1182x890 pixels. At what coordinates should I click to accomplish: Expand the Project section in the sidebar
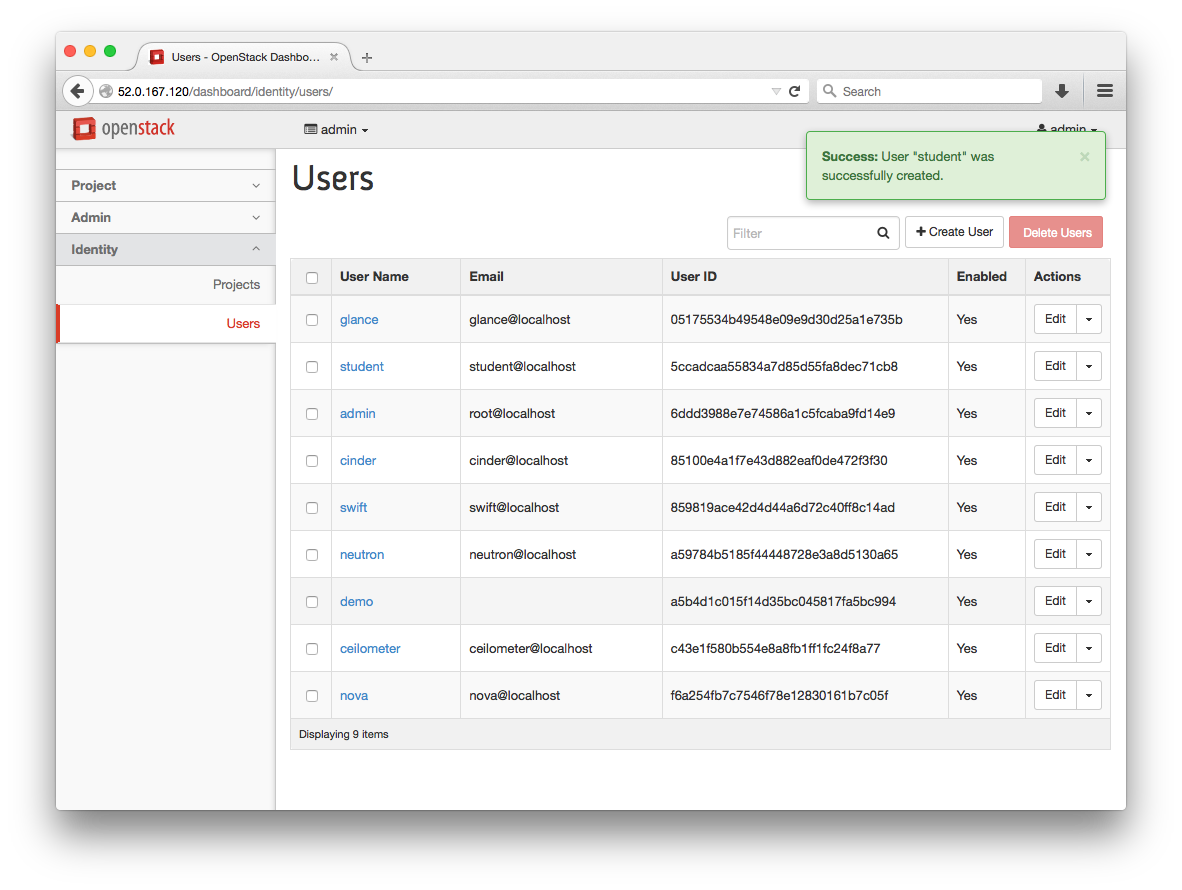[165, 185]
